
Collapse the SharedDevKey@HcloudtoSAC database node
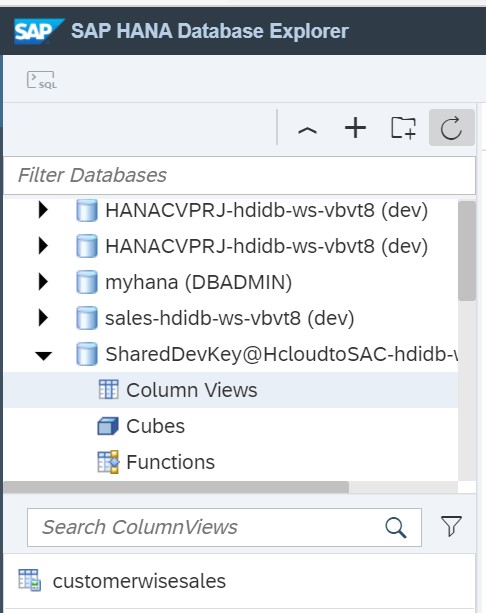(x=43, y=355)
